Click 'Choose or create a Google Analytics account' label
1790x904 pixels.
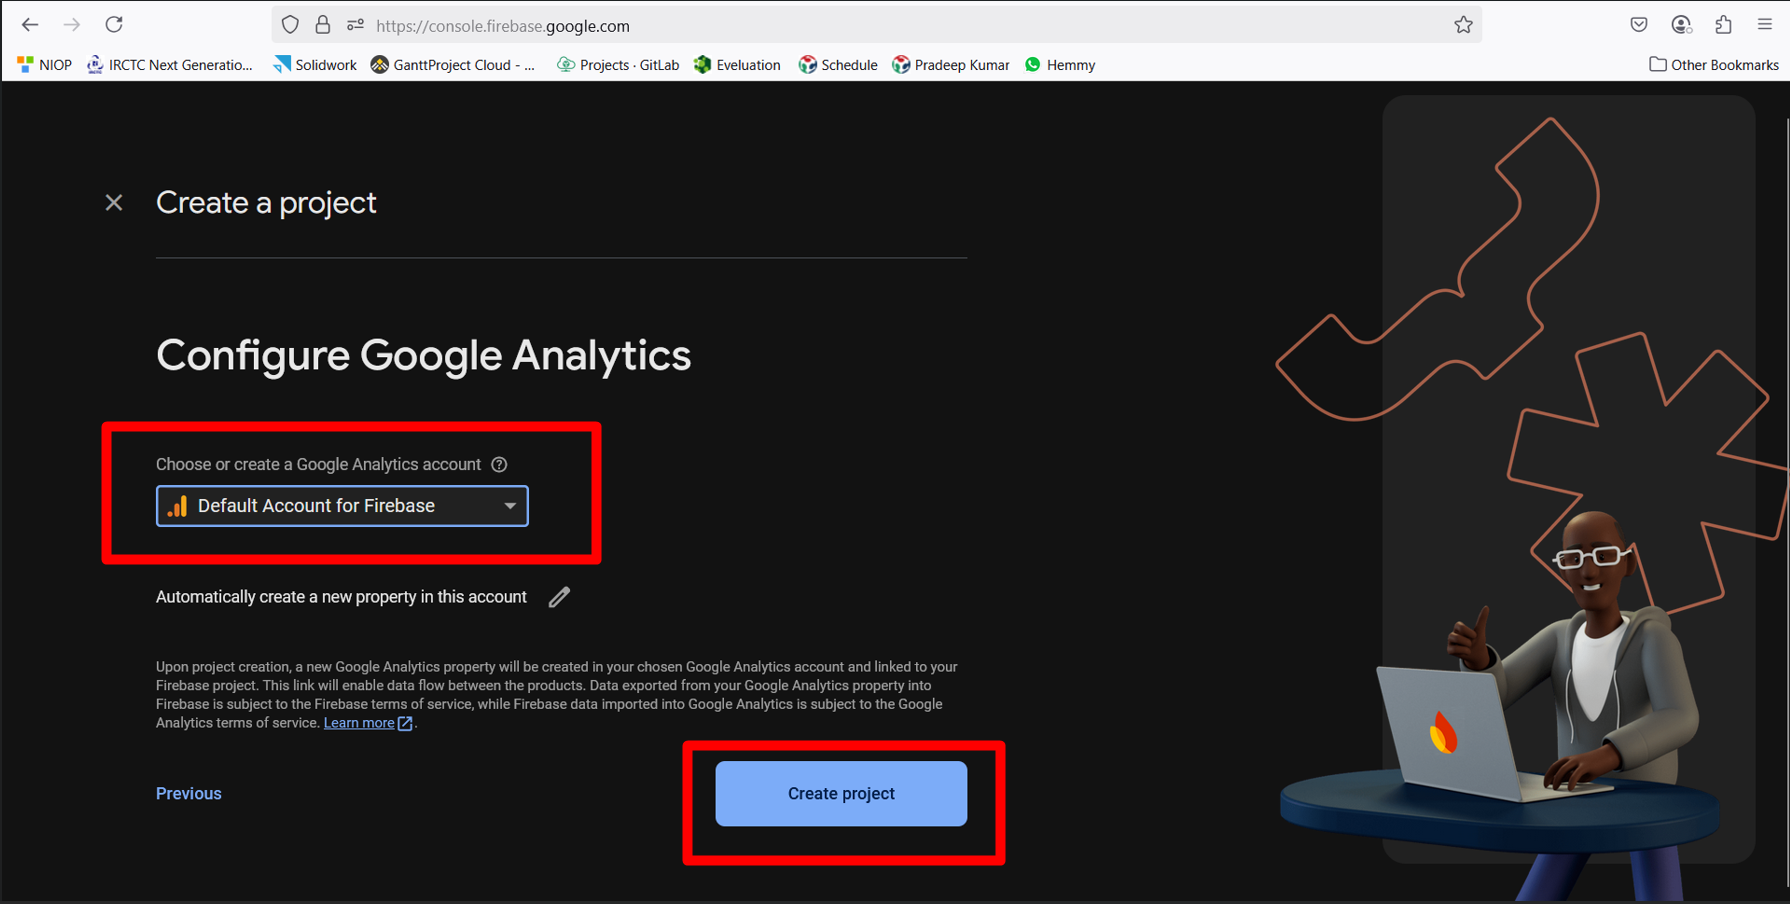click(x=318, y=464)
